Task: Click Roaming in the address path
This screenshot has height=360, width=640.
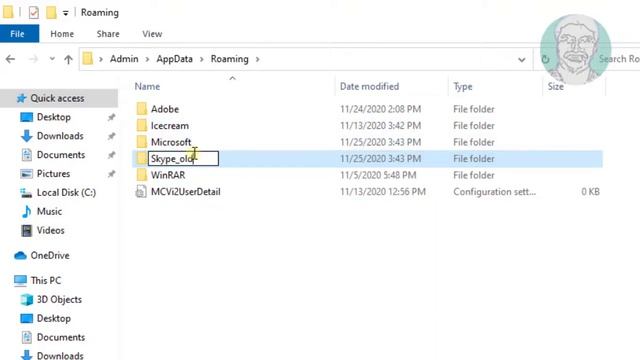Action: [229, 59]
